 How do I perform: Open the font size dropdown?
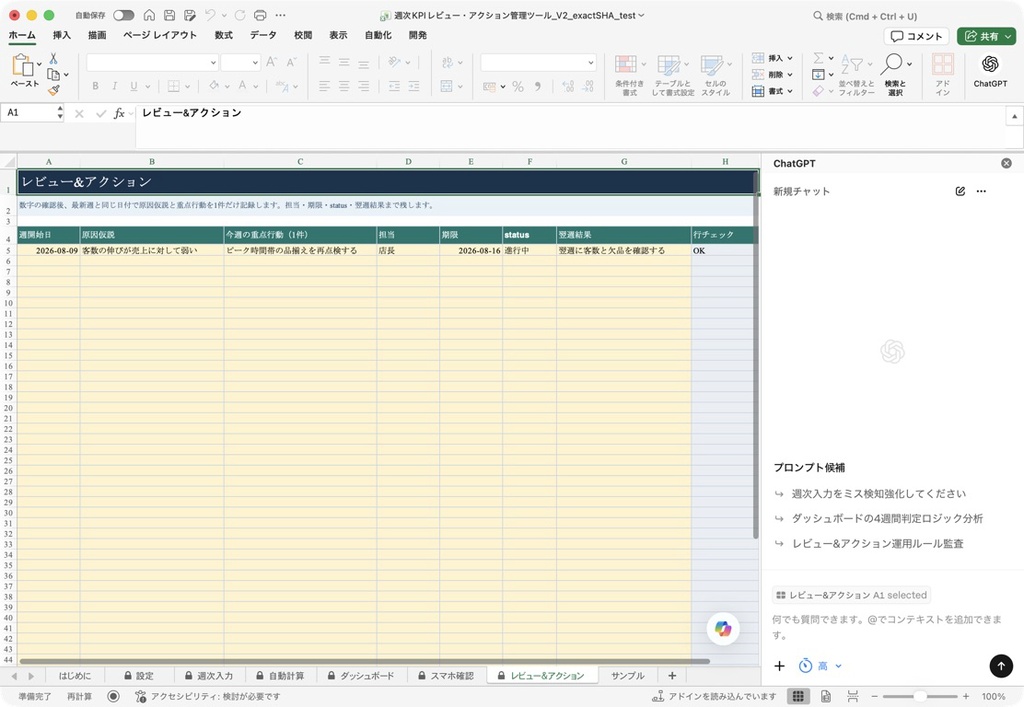click(x=255, y=63)
